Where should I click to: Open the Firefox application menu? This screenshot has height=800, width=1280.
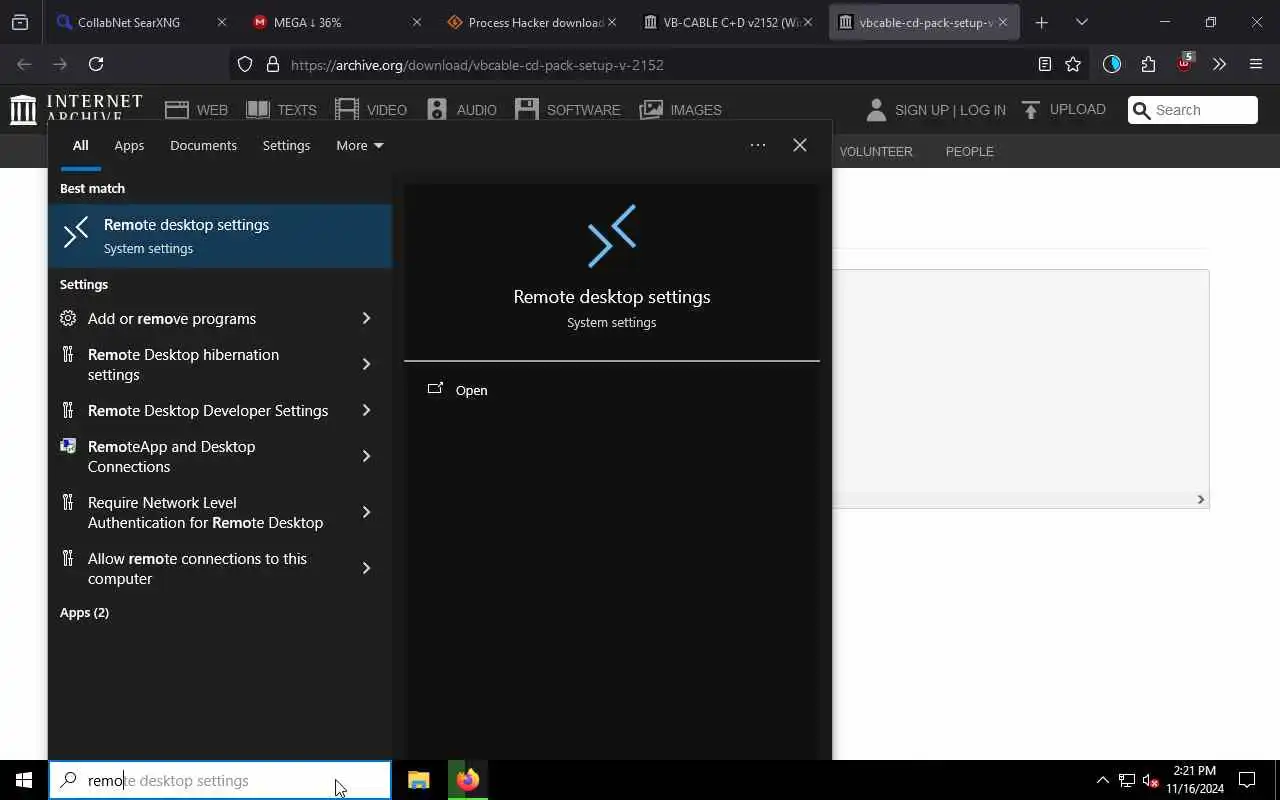1256,64
